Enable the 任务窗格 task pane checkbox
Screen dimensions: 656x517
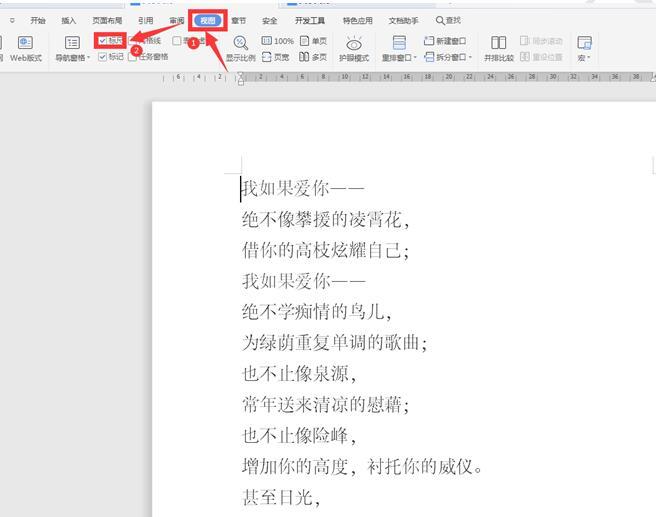pos(133,57)
